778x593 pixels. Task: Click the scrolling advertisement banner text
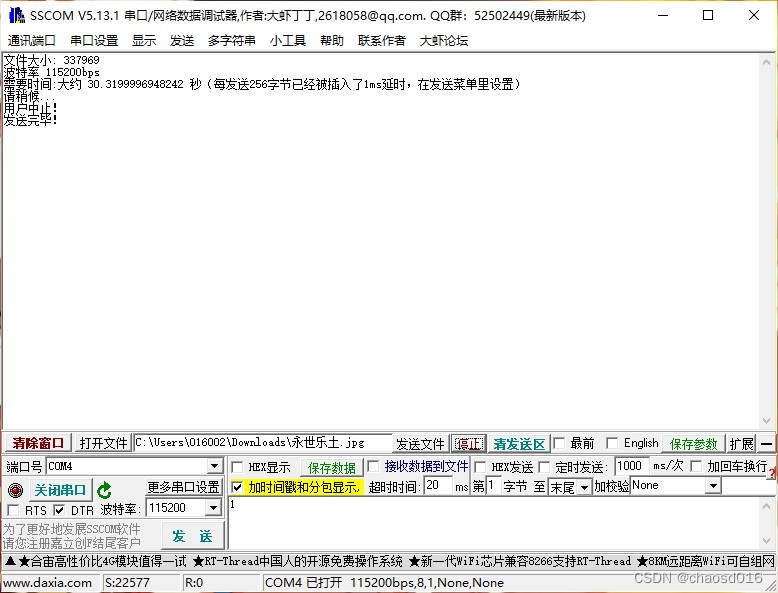tap(389, 562)
